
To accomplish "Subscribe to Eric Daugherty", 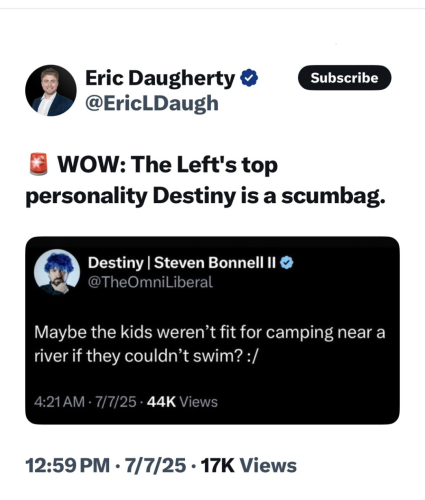I will (344, 78).
